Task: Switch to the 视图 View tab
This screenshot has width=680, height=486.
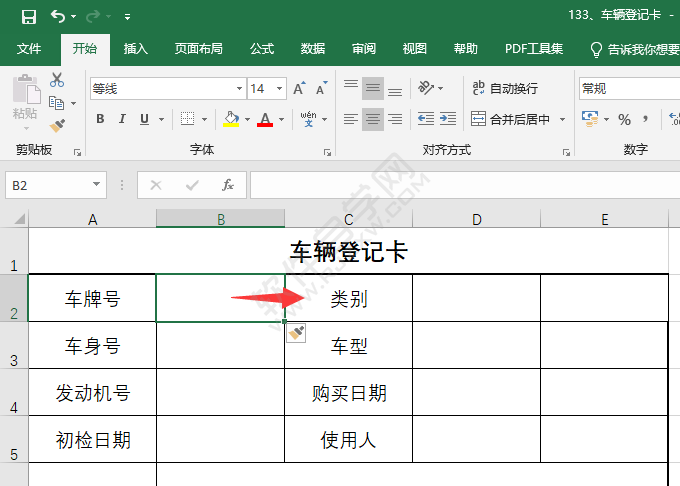Action: pos(415,49)
